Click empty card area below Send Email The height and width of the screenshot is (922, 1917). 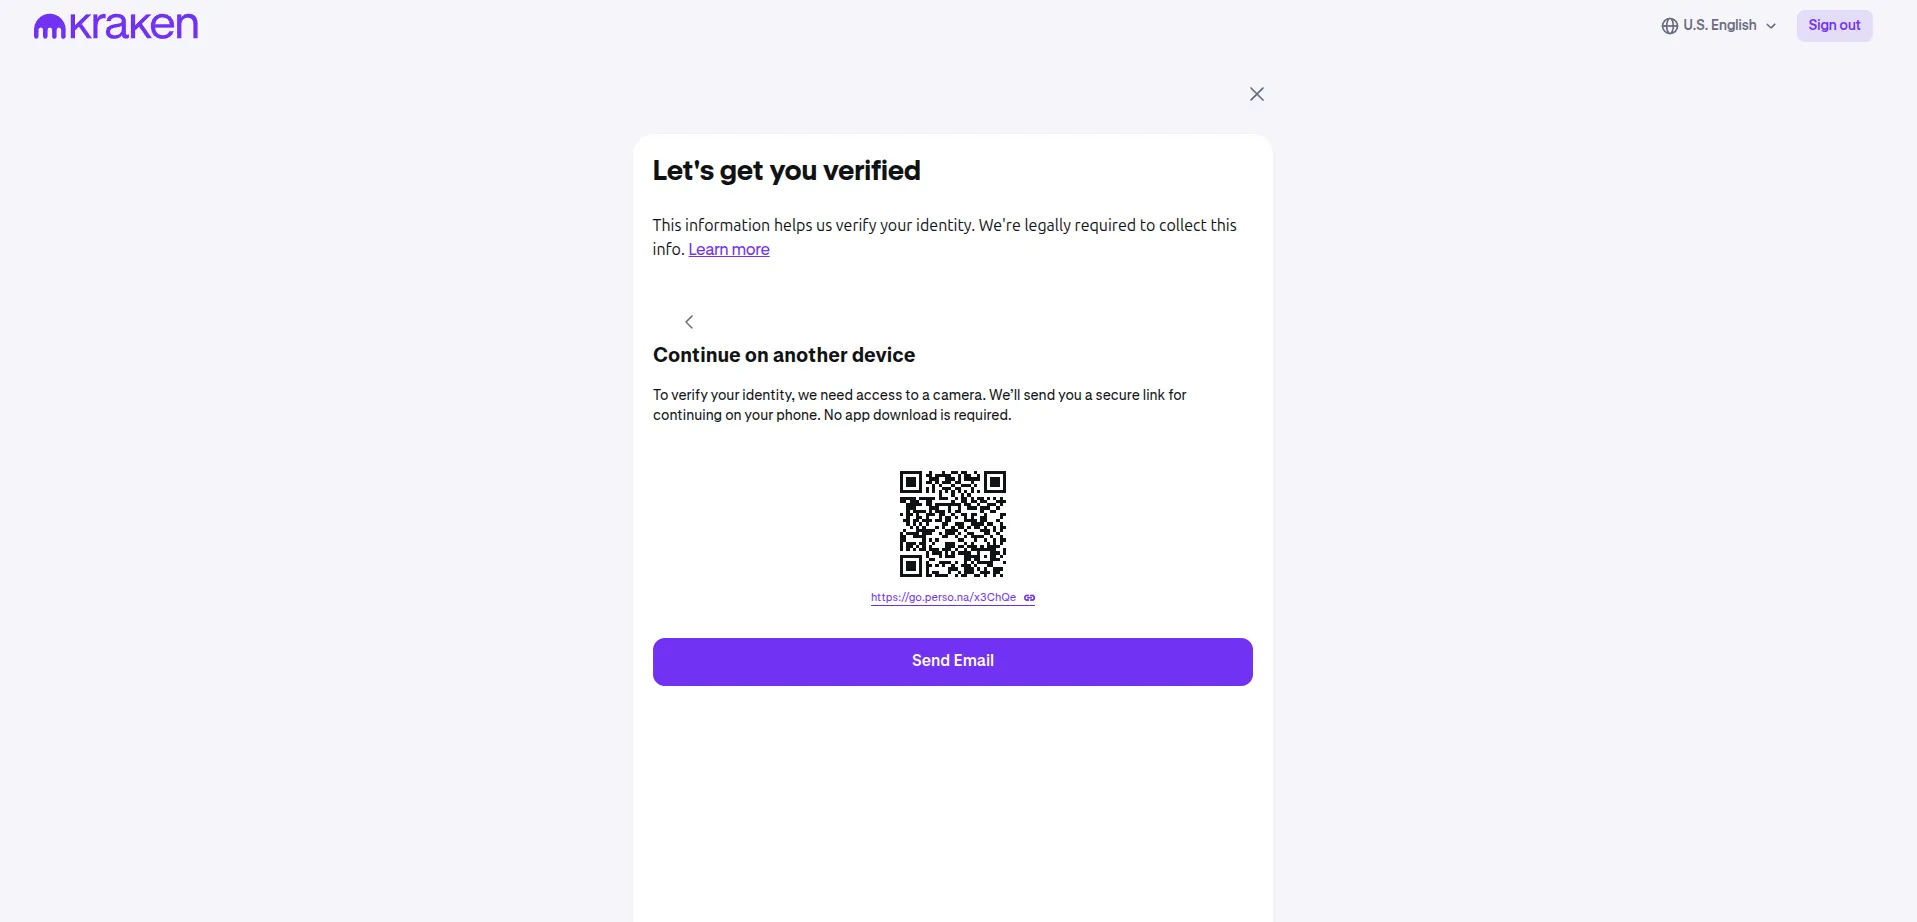(x=952, y=800)
